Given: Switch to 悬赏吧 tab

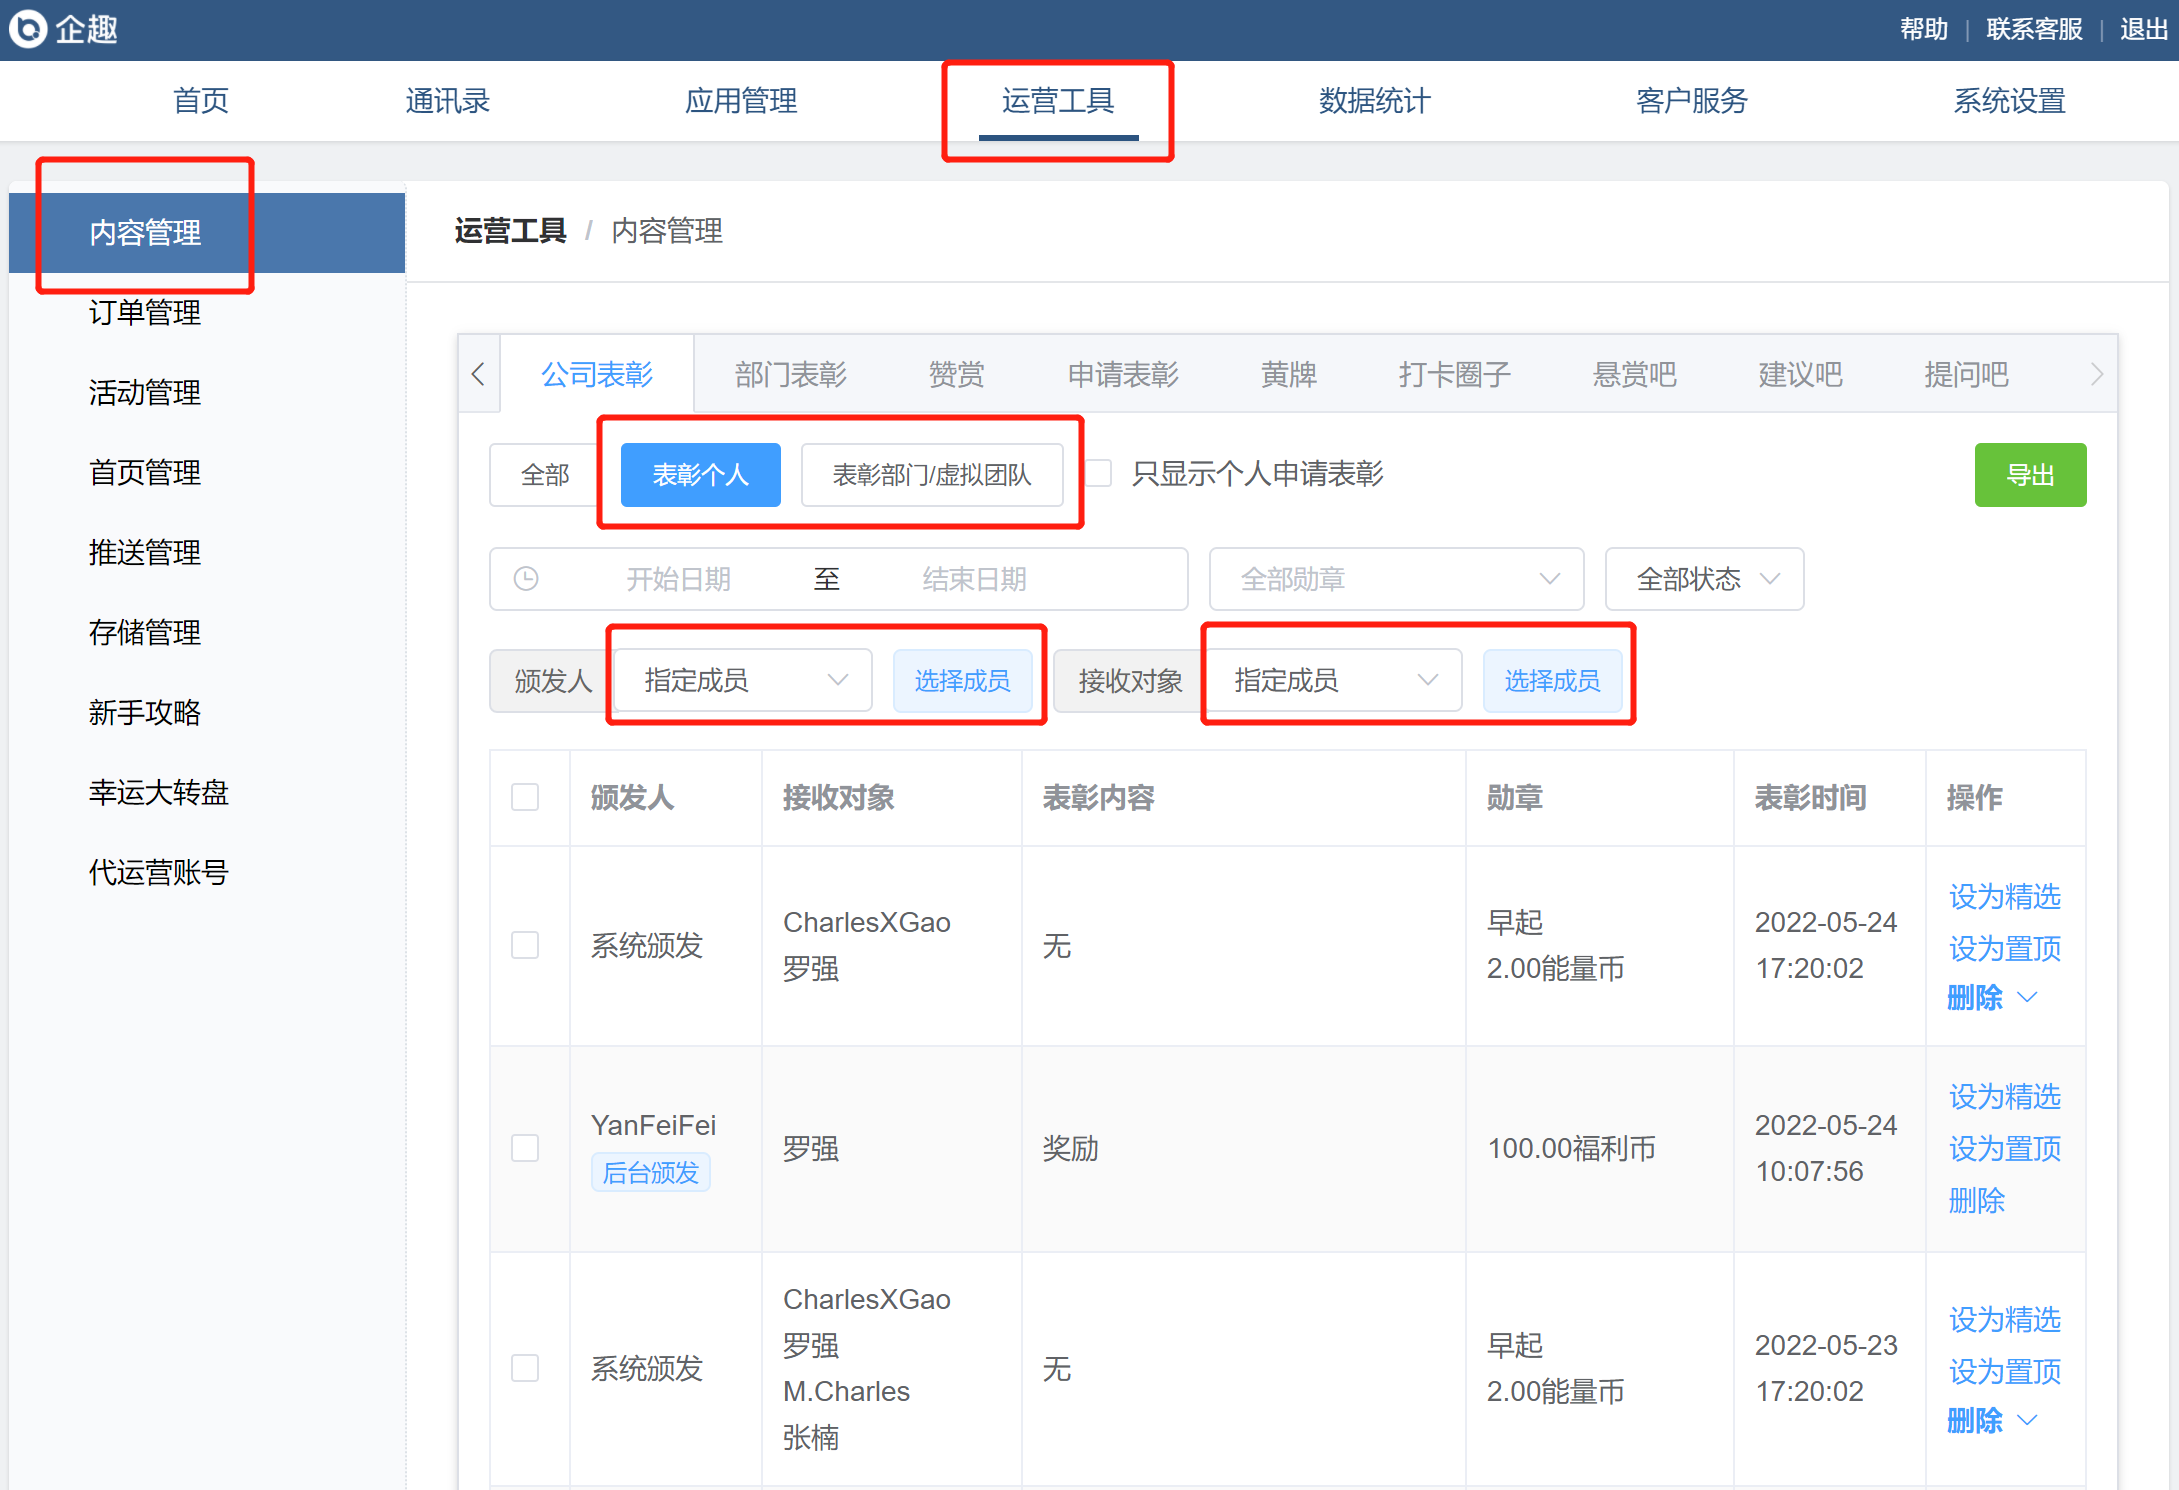Looking at the screenshot, I should pos(1635,375).
